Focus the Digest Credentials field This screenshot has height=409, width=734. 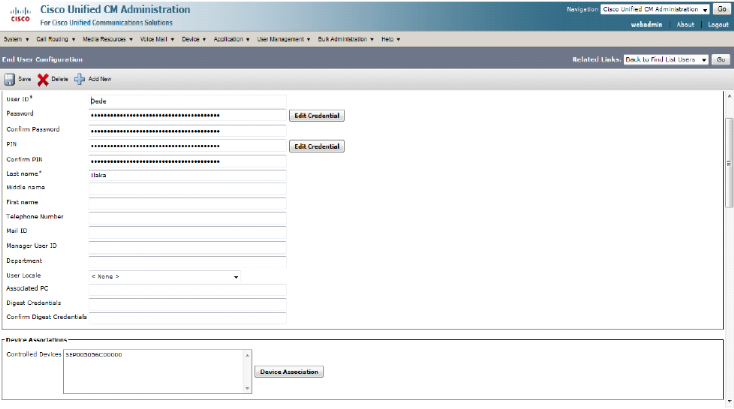click(187, 304)
